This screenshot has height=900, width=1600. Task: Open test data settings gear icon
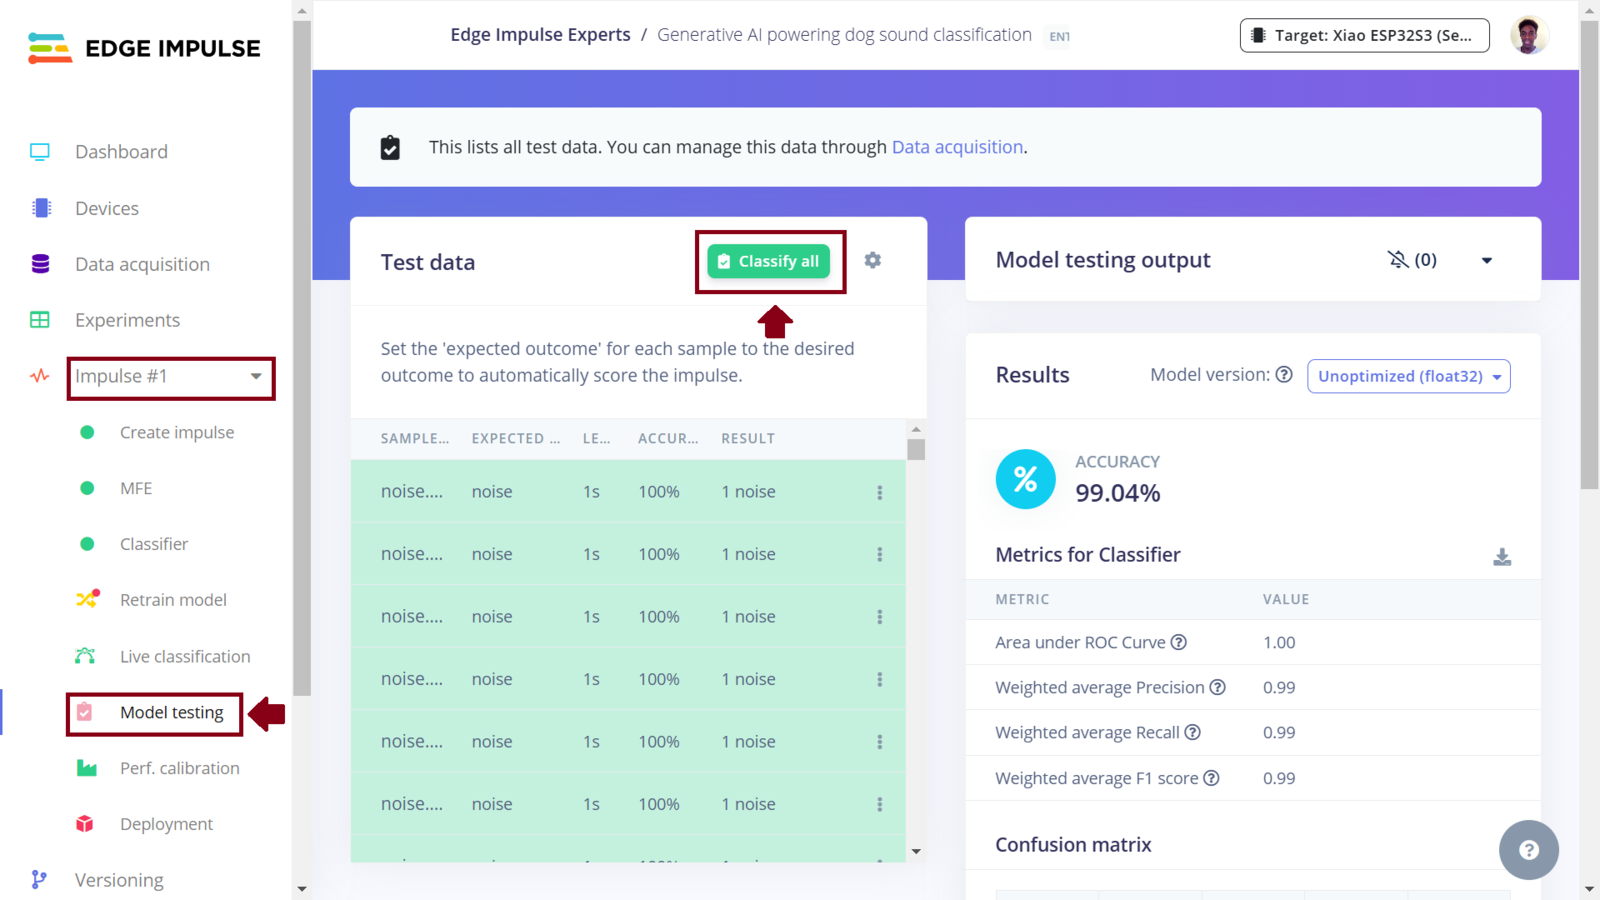(873, 260)
